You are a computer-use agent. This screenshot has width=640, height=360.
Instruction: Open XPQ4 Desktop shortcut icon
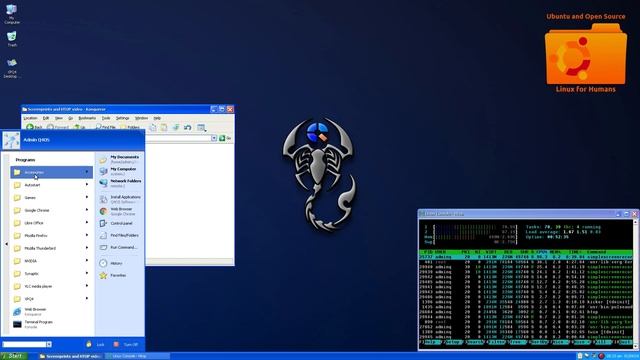point(12,68)
